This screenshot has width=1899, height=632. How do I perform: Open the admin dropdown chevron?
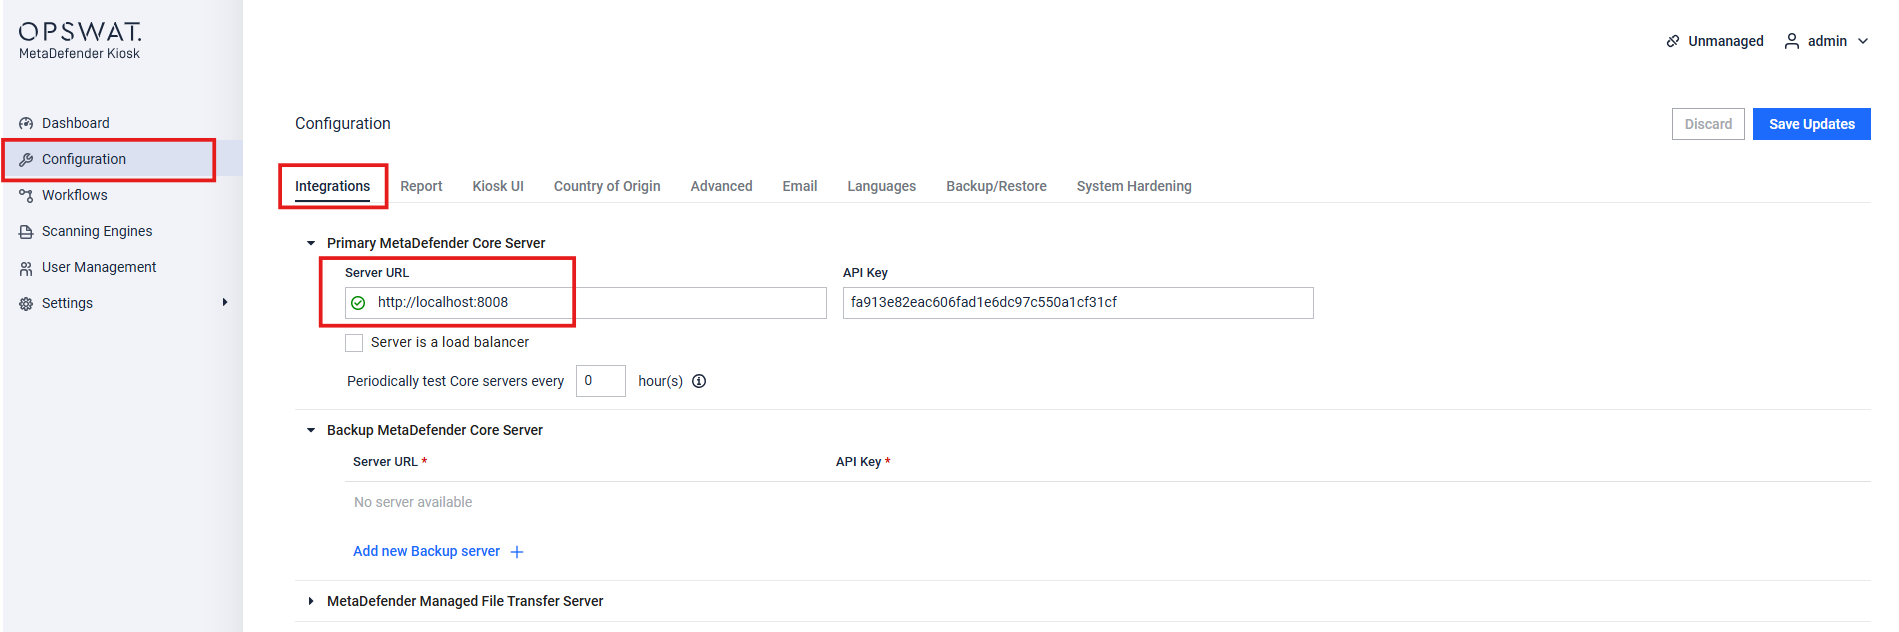1863,41
